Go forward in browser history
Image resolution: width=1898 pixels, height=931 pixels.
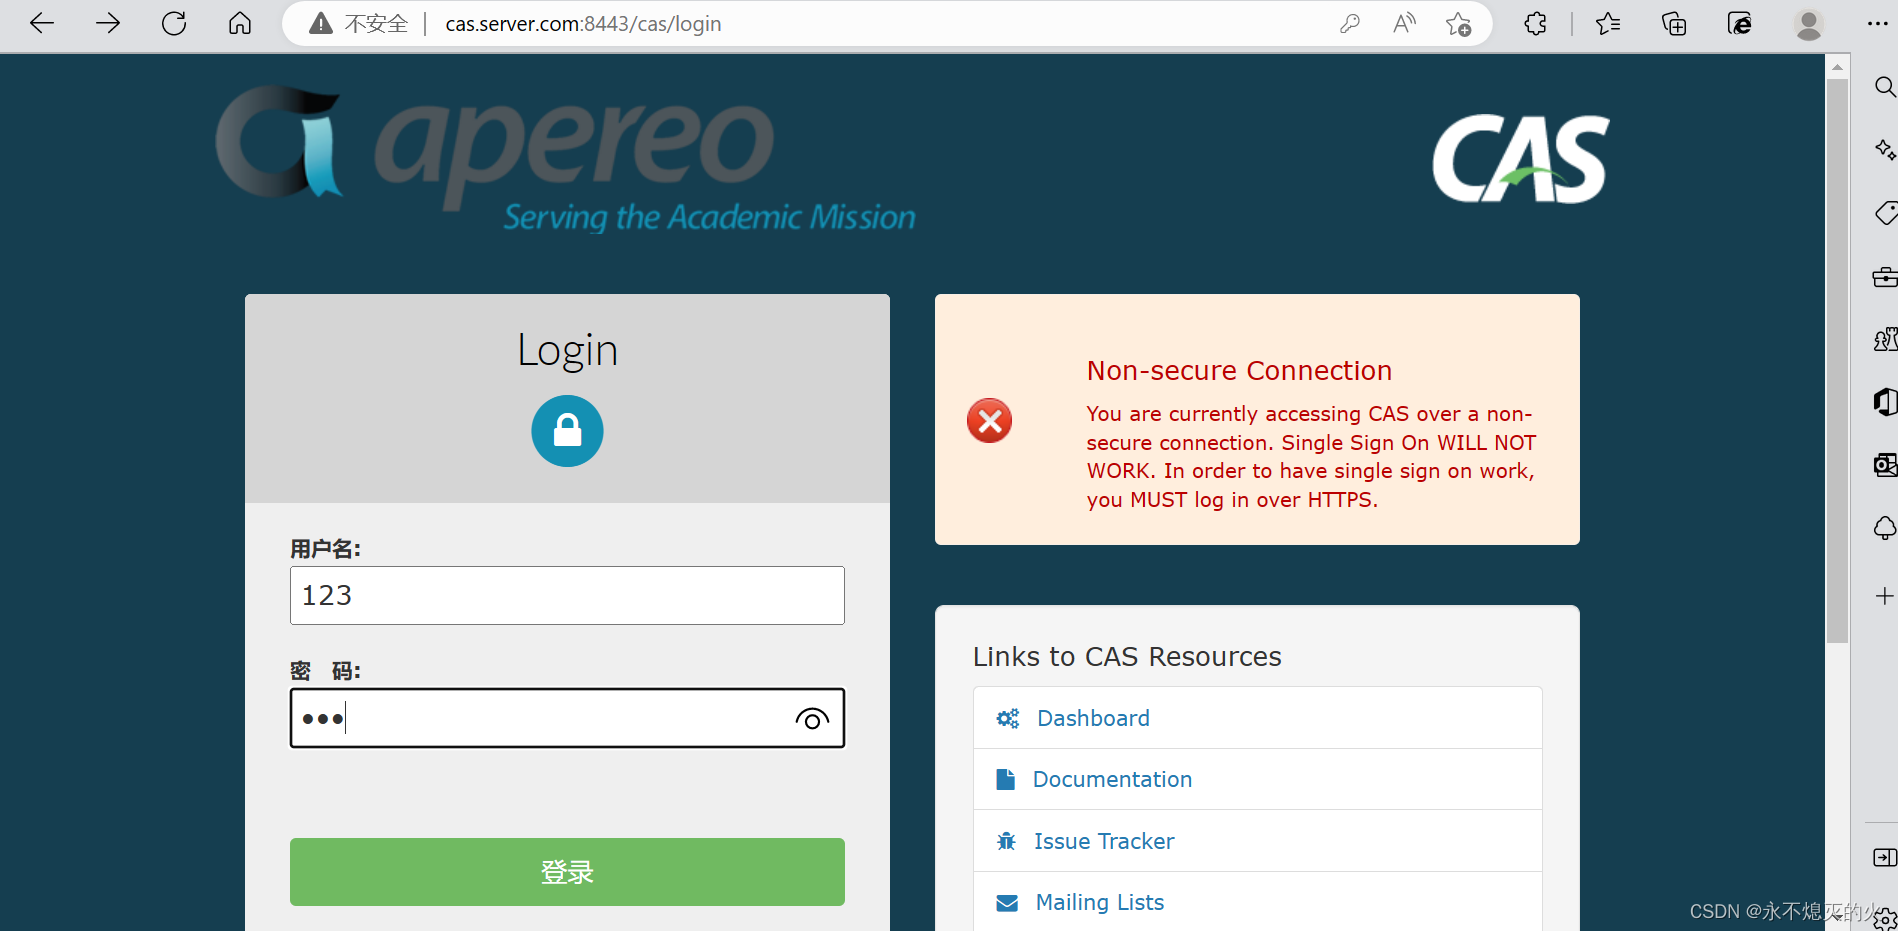pos(108,23)
